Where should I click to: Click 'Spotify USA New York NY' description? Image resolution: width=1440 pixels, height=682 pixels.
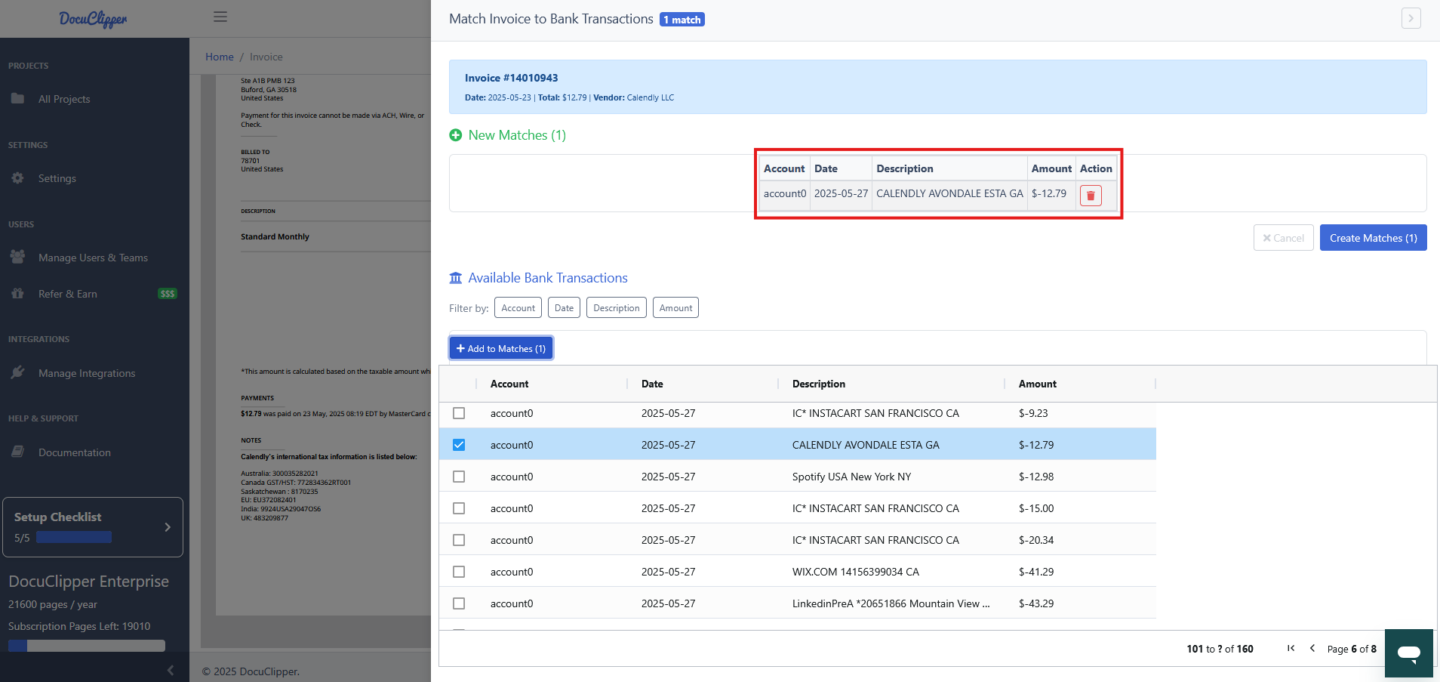click(851, 477)
